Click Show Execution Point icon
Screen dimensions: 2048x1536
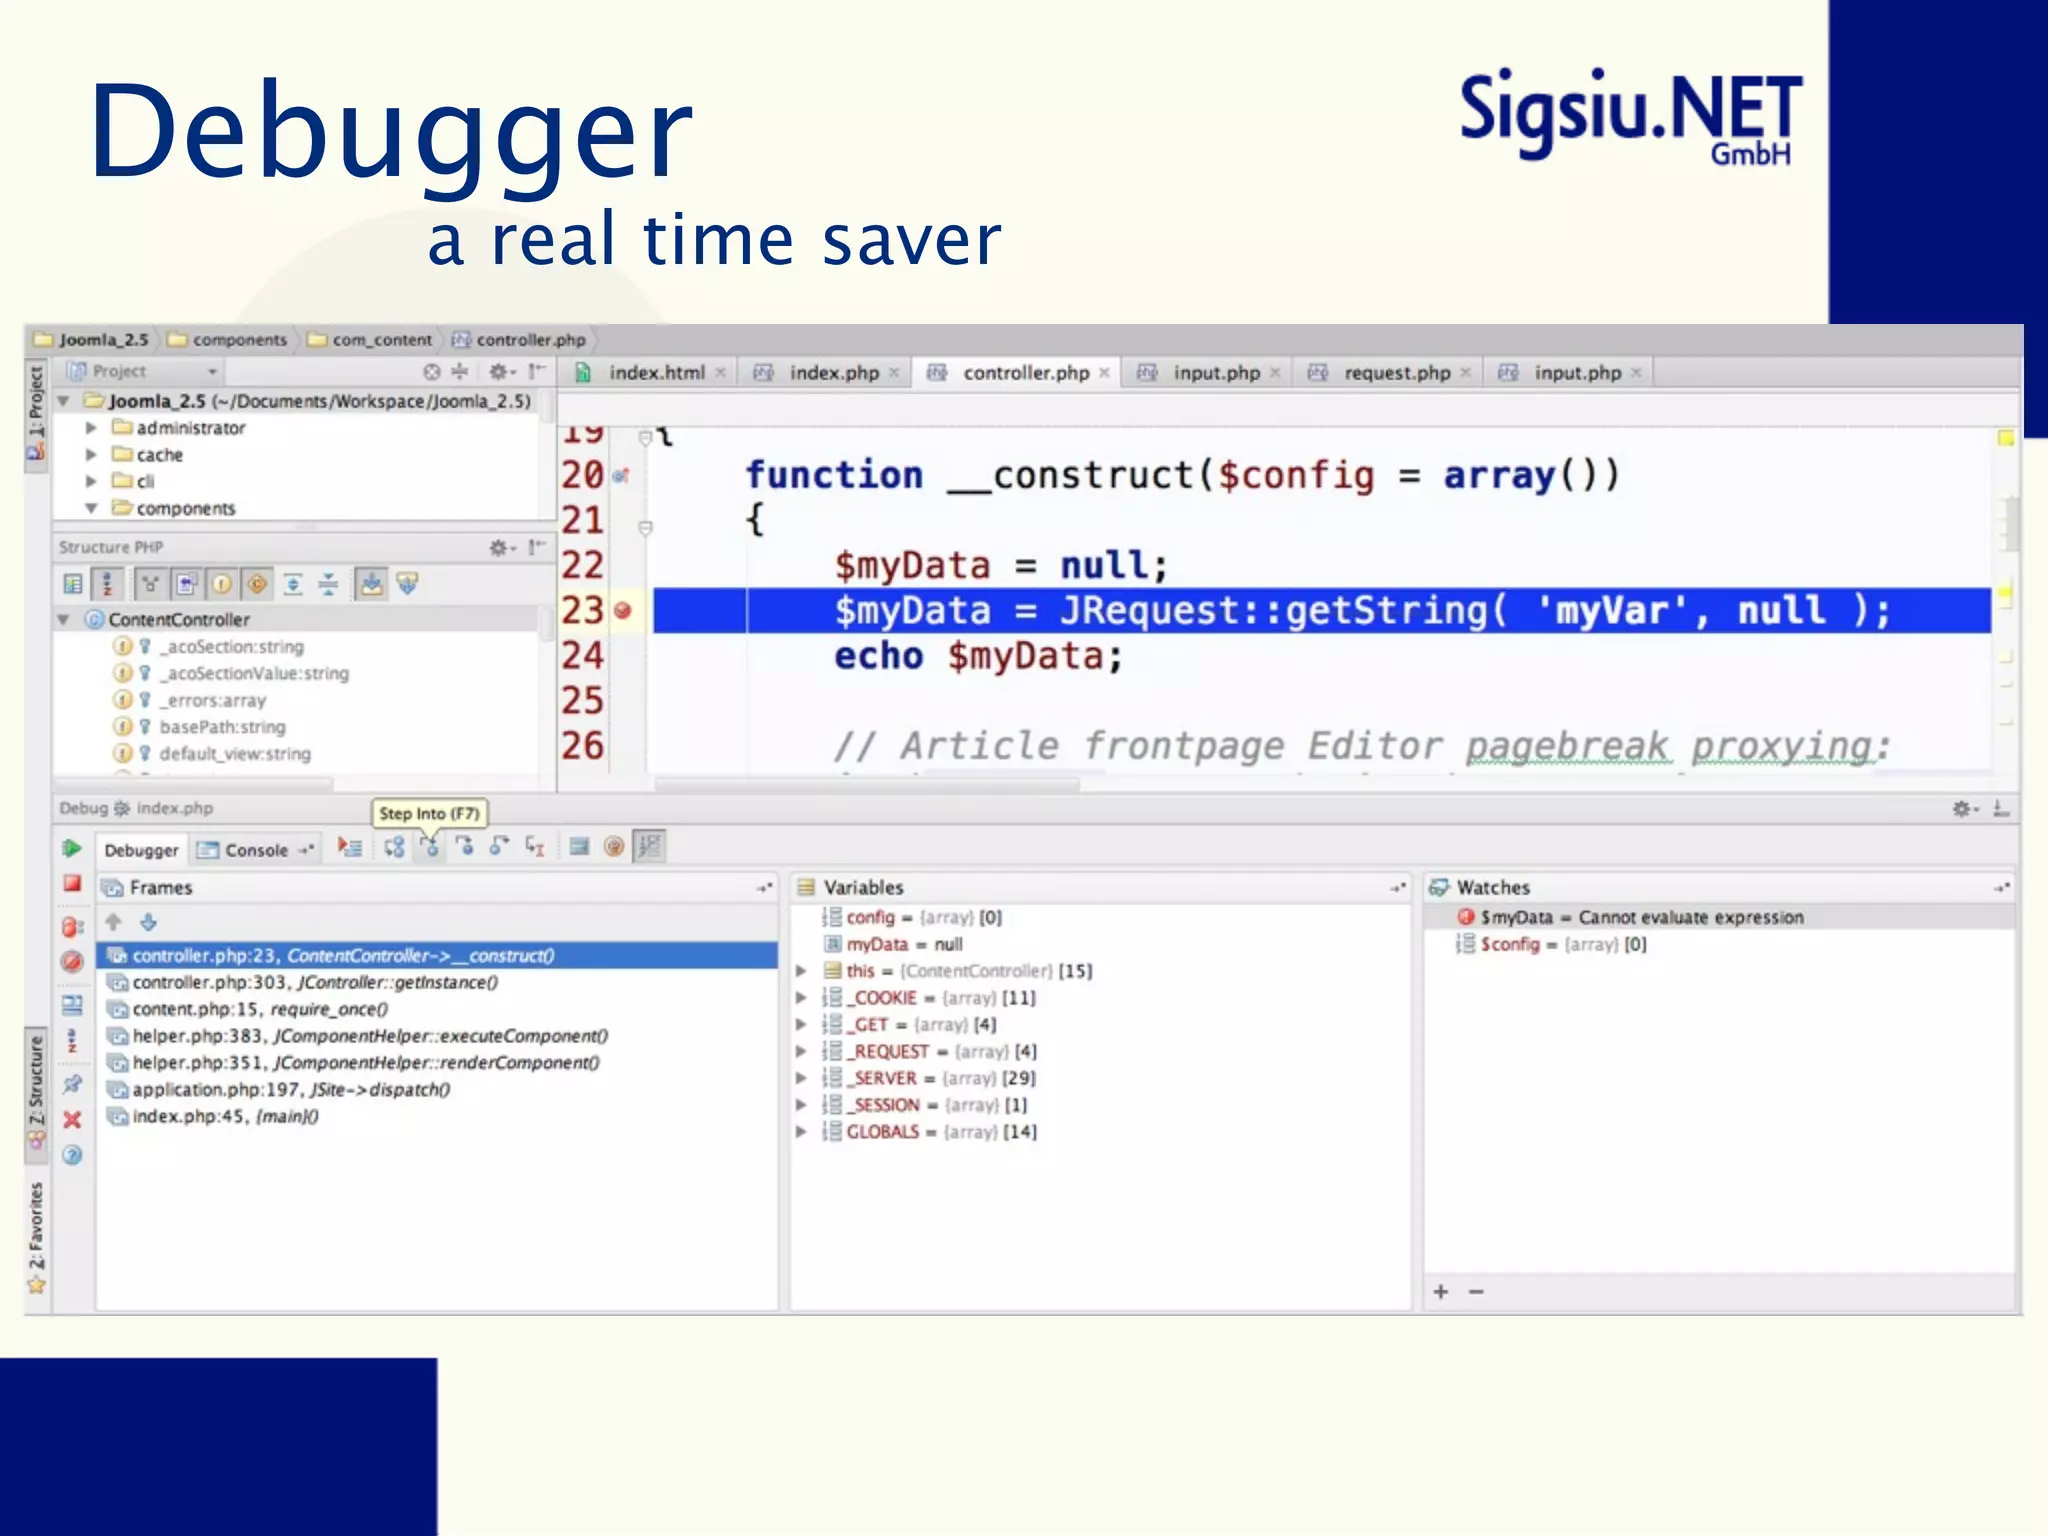click(x=349, y=847)
